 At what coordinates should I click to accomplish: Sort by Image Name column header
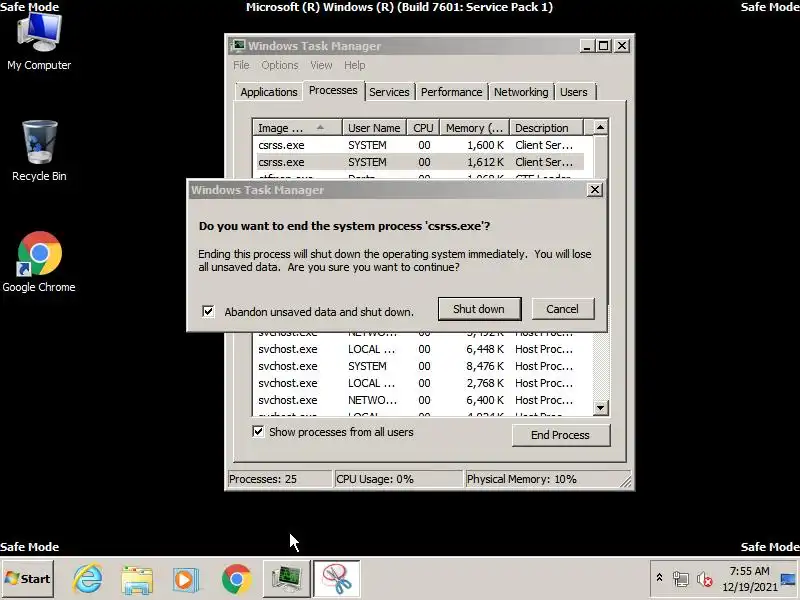[x=297, y=128]
